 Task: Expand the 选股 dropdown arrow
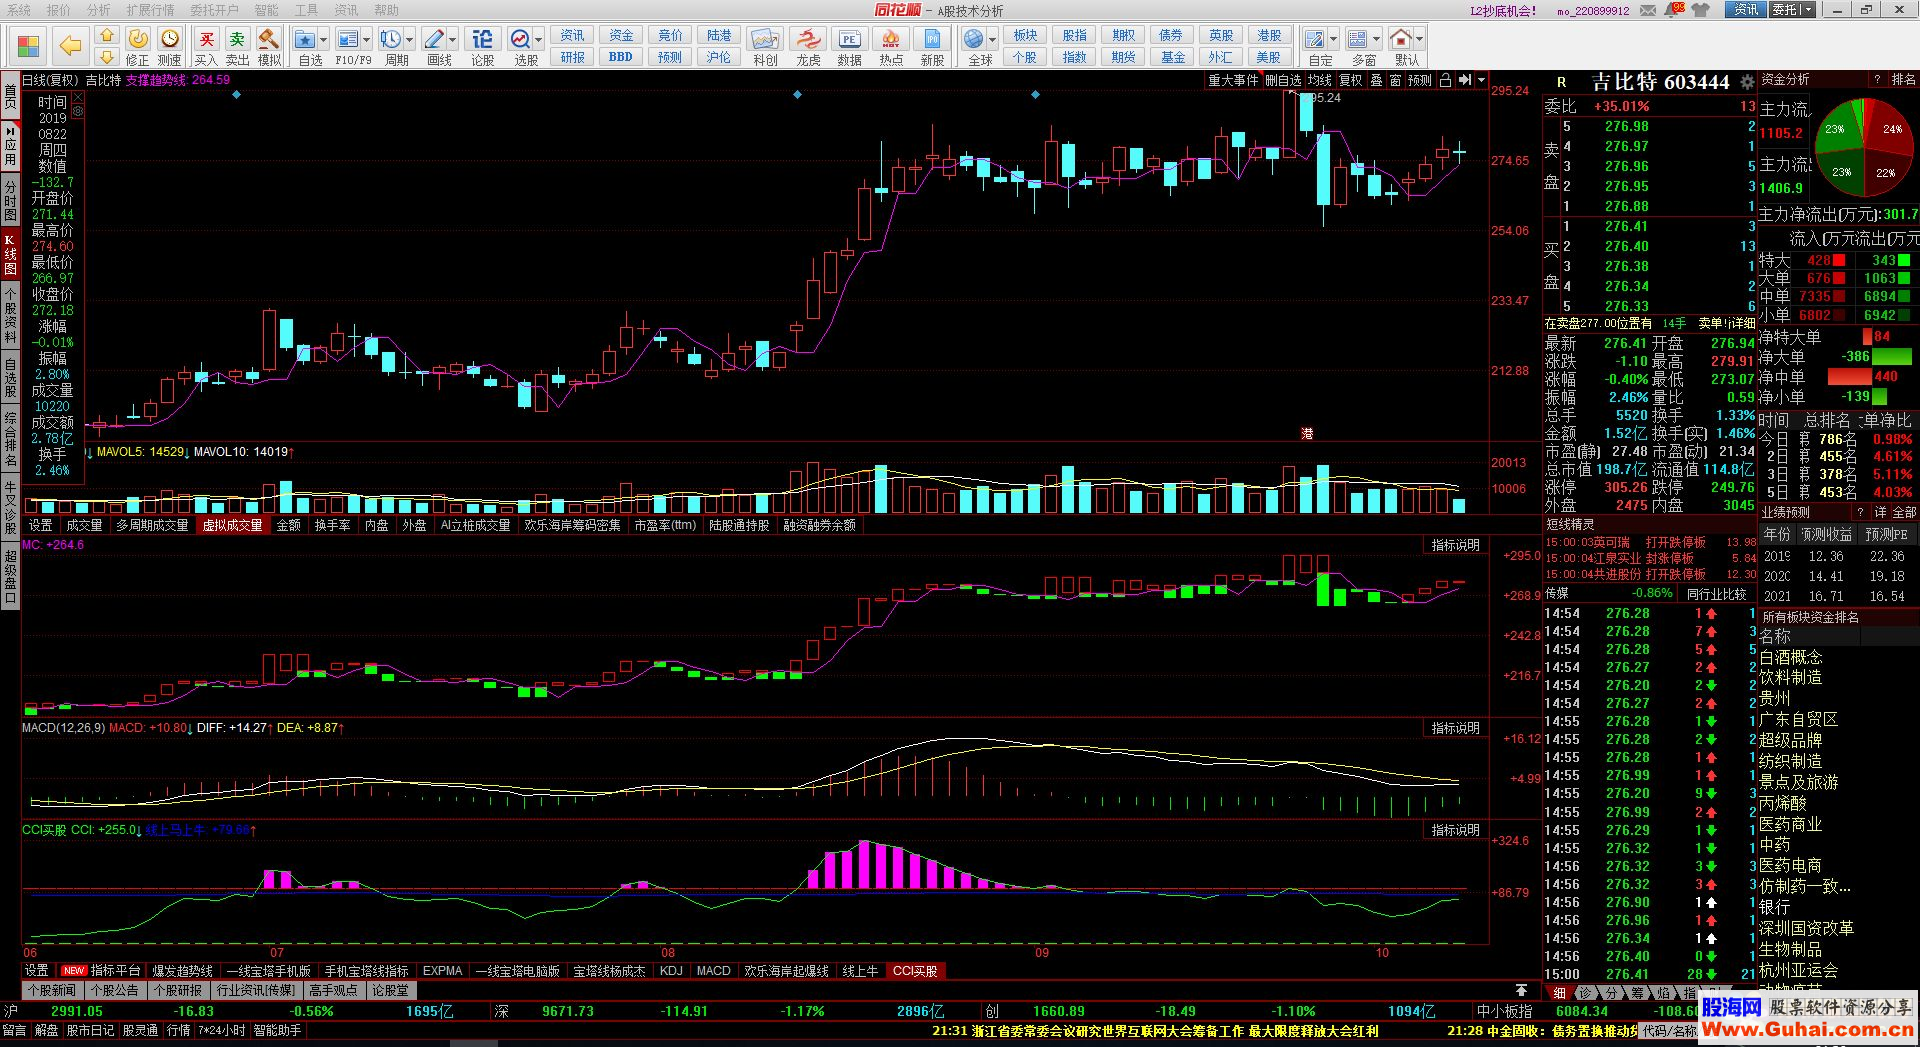pyautogui.click(x=539, y=40)
